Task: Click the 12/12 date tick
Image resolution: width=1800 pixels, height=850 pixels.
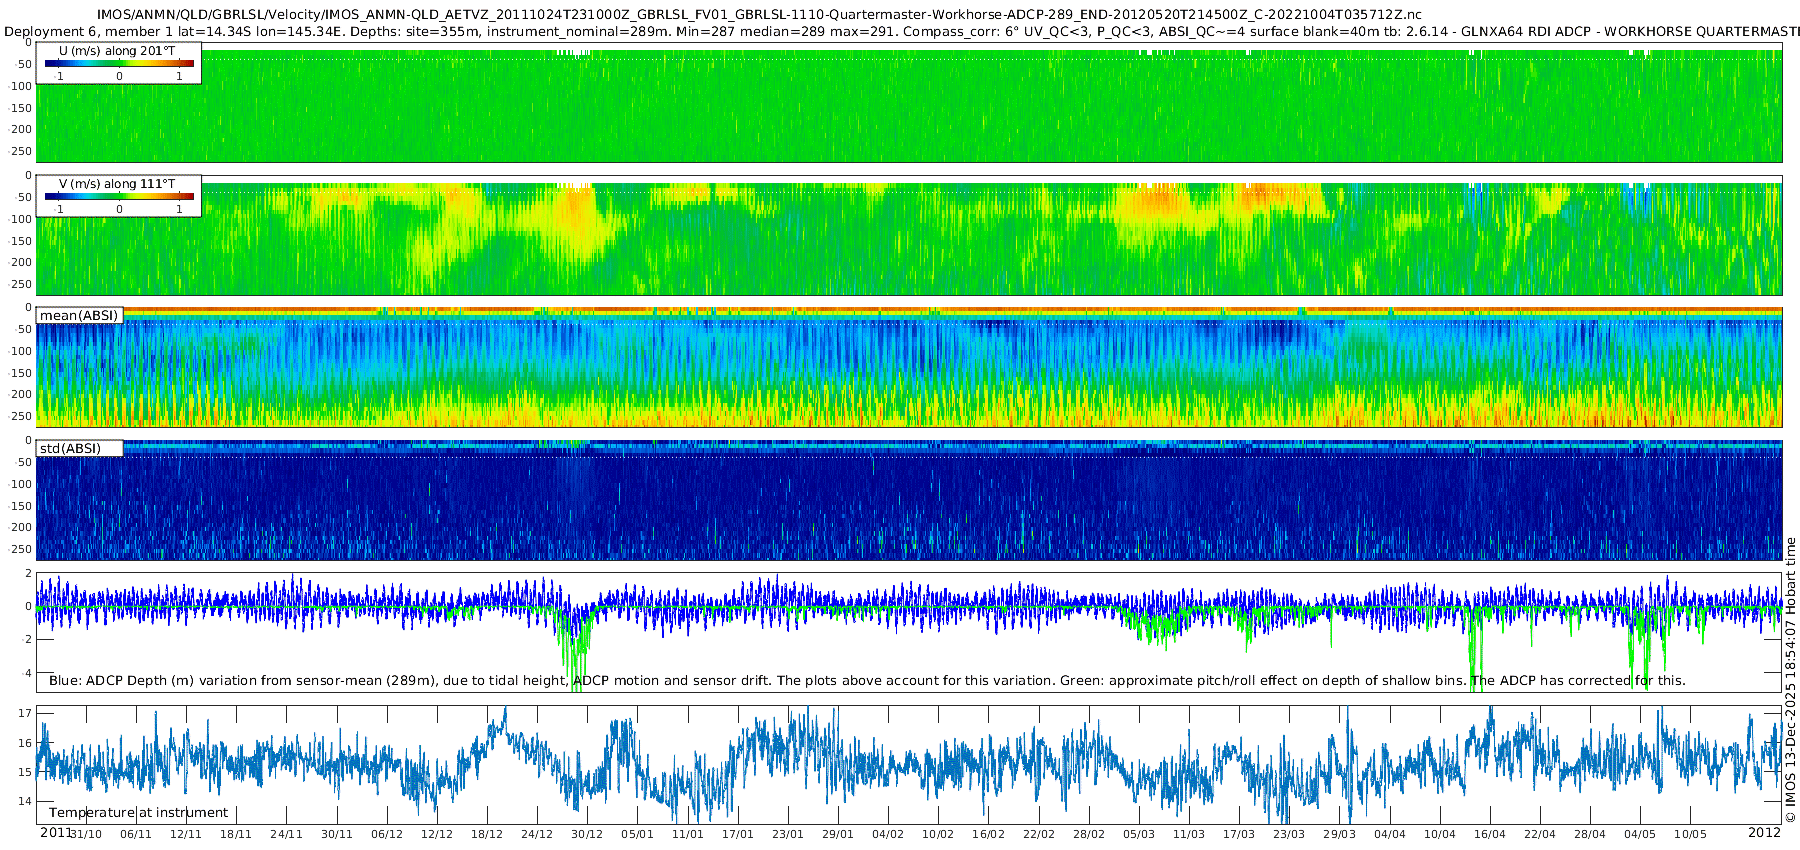Action: [x=437, y=834]
